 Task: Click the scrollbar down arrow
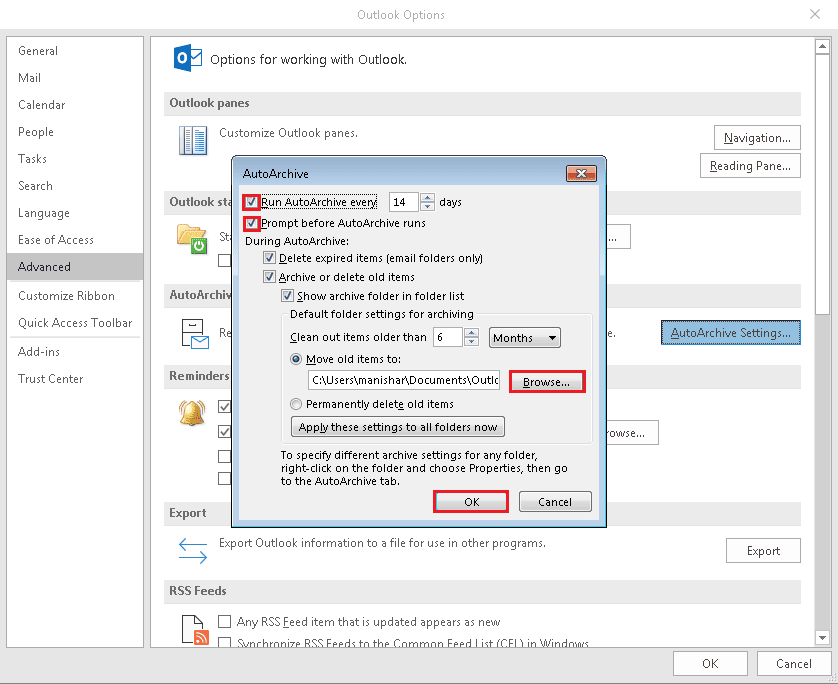pos(822,637)
